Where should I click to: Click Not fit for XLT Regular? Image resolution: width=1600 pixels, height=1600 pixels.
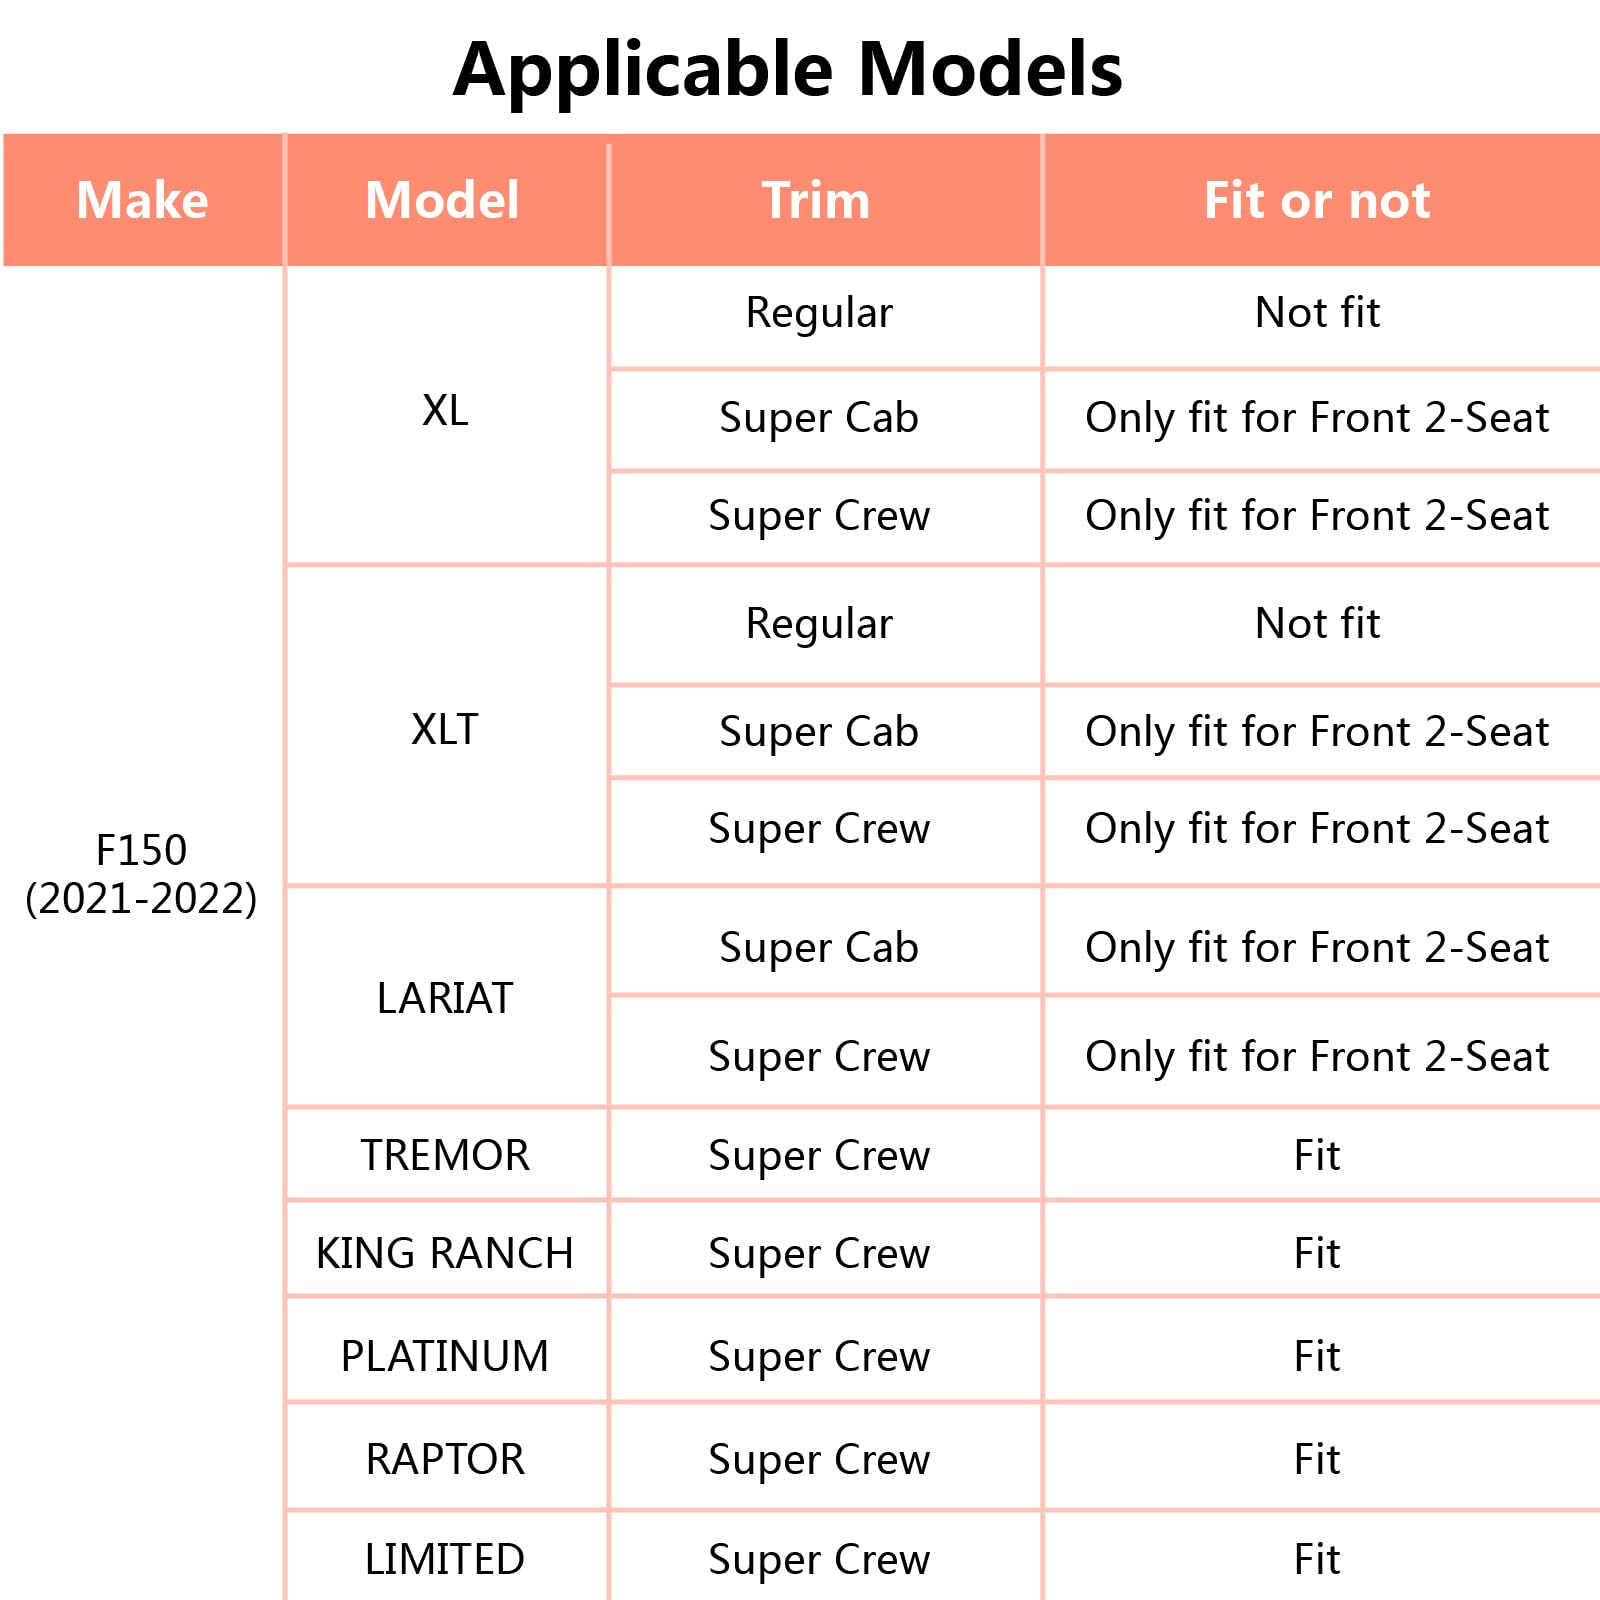pos(1318,624)
